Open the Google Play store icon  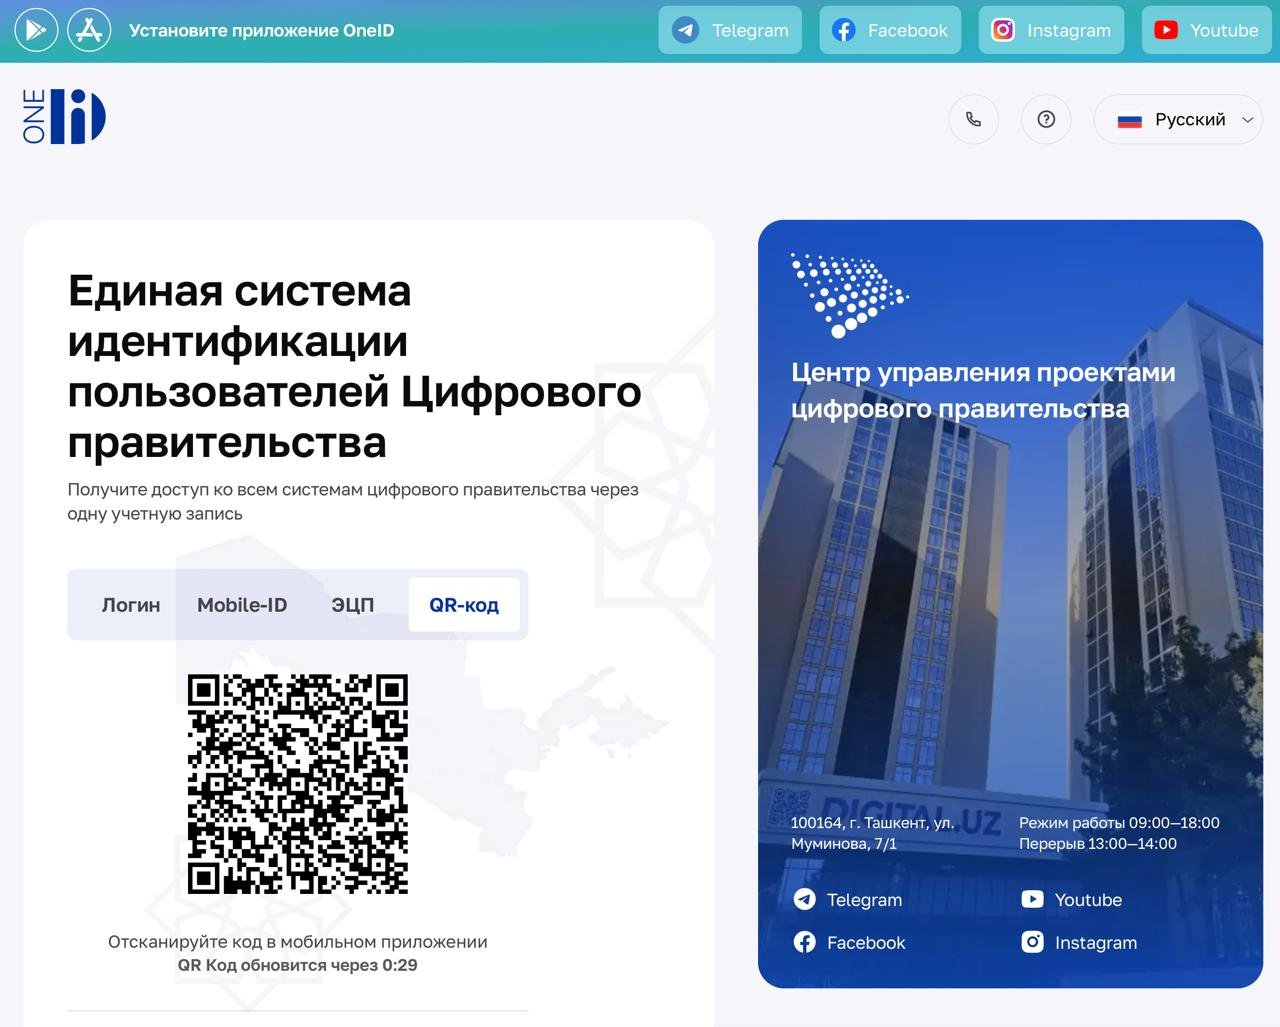coord(36,31)
